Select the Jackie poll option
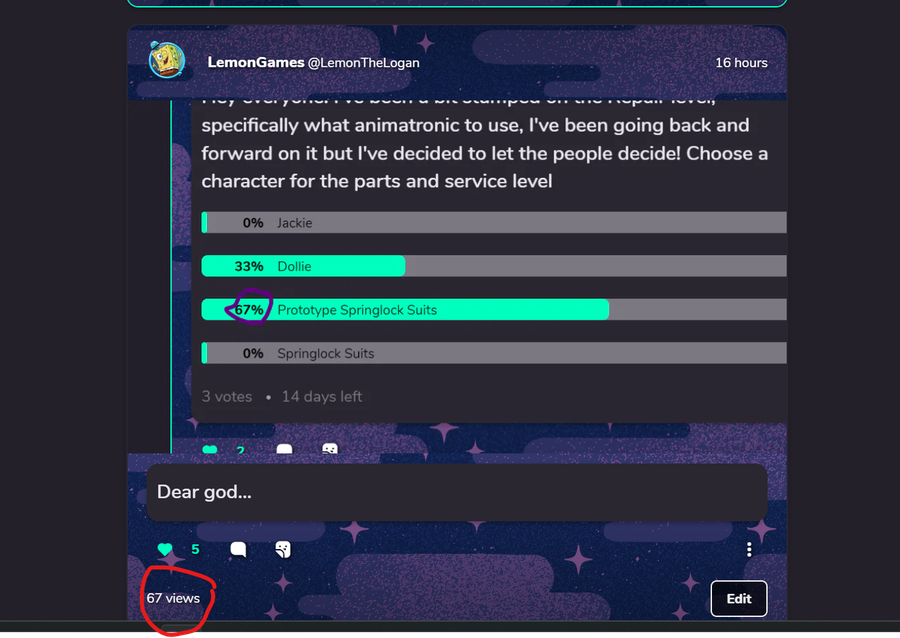This screenshot has width=900, height=638. pyautogui.click(x=494, y=223)
